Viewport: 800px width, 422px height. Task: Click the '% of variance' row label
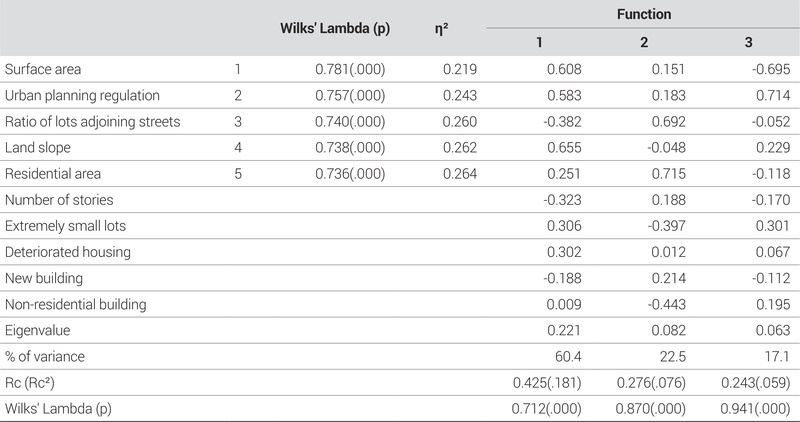click(43, 356)
